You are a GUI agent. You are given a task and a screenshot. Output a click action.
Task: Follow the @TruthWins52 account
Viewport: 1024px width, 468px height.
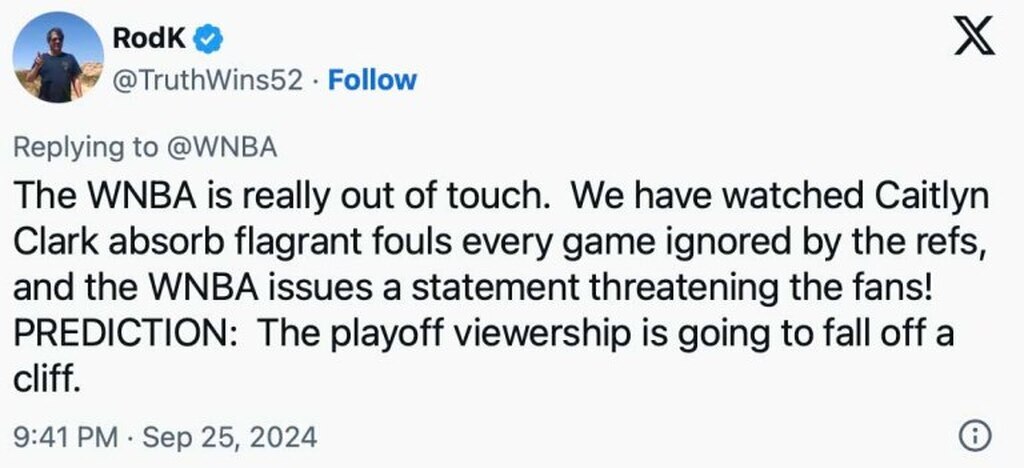pos(372,80)
